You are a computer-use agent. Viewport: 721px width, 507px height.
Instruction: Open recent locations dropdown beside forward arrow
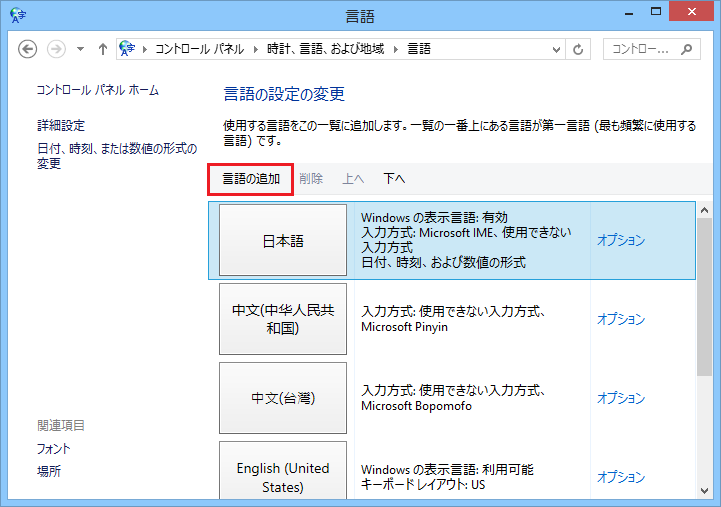80,49
